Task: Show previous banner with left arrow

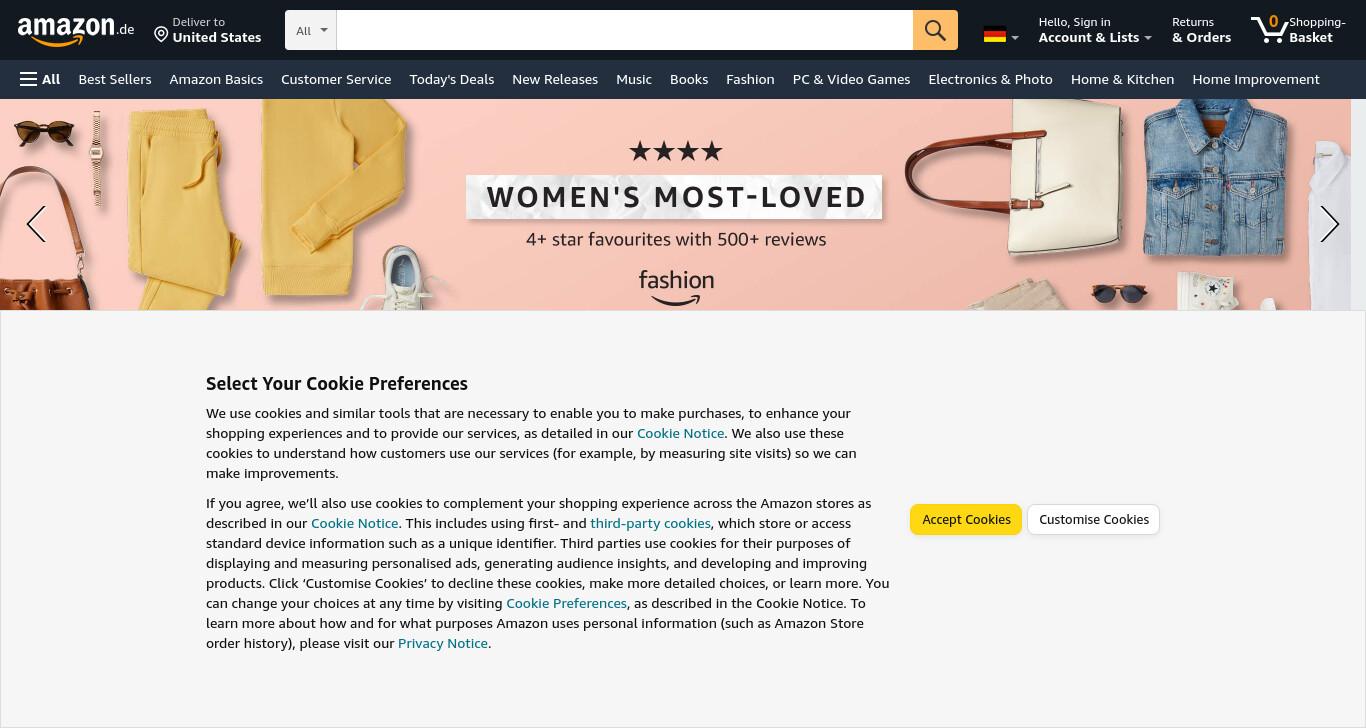Action: click(36, 224)
